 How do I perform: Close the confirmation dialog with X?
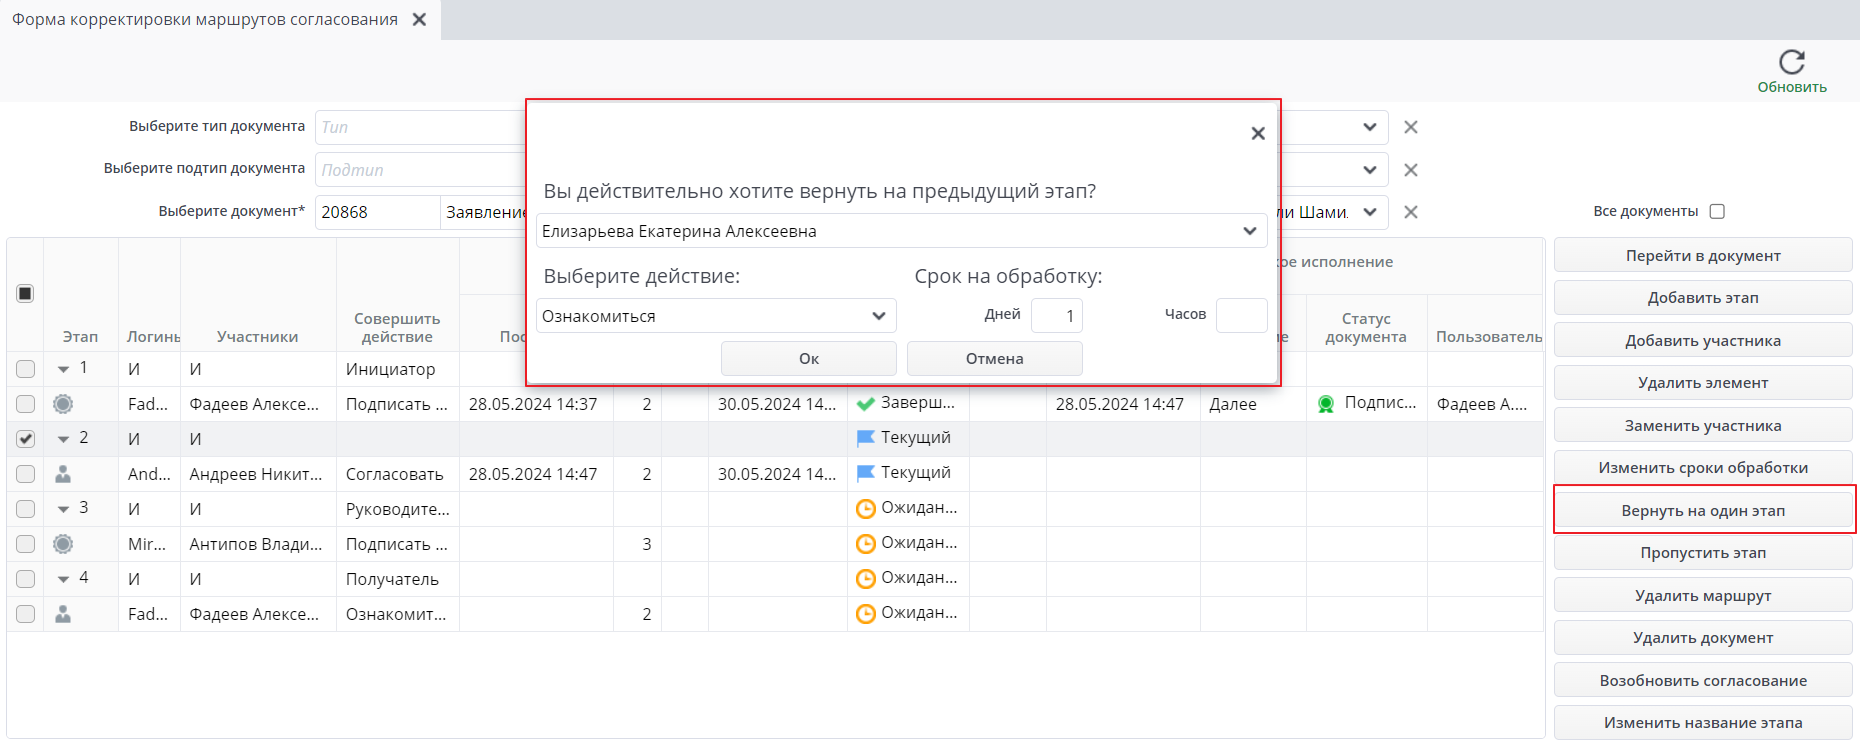tap(1258, 133)
